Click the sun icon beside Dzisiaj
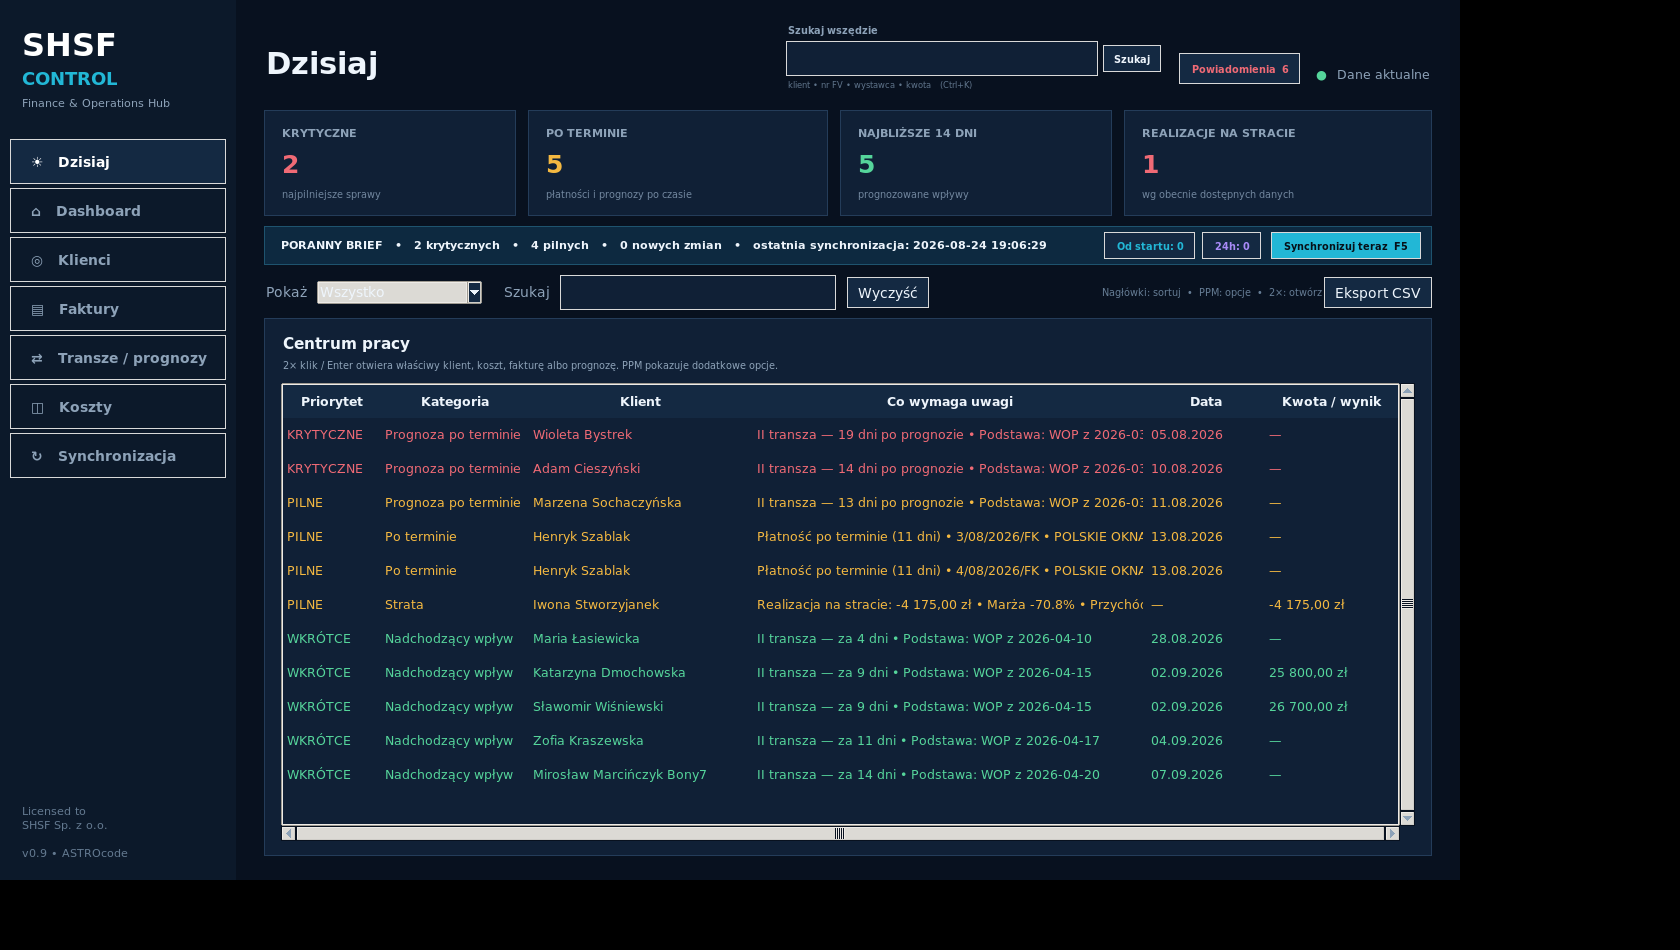The image size is (1680, 950). coord(37,162)
